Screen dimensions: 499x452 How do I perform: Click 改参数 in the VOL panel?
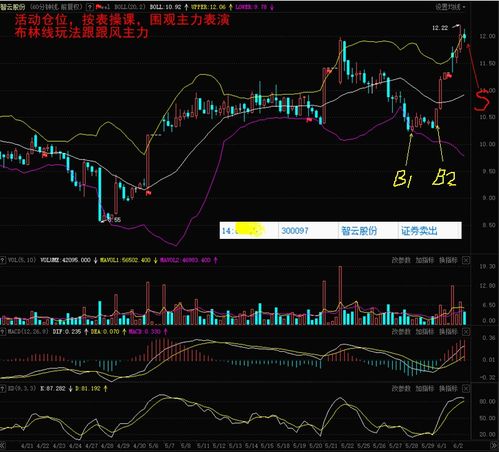pyautogui.click(x=401, y=260)
